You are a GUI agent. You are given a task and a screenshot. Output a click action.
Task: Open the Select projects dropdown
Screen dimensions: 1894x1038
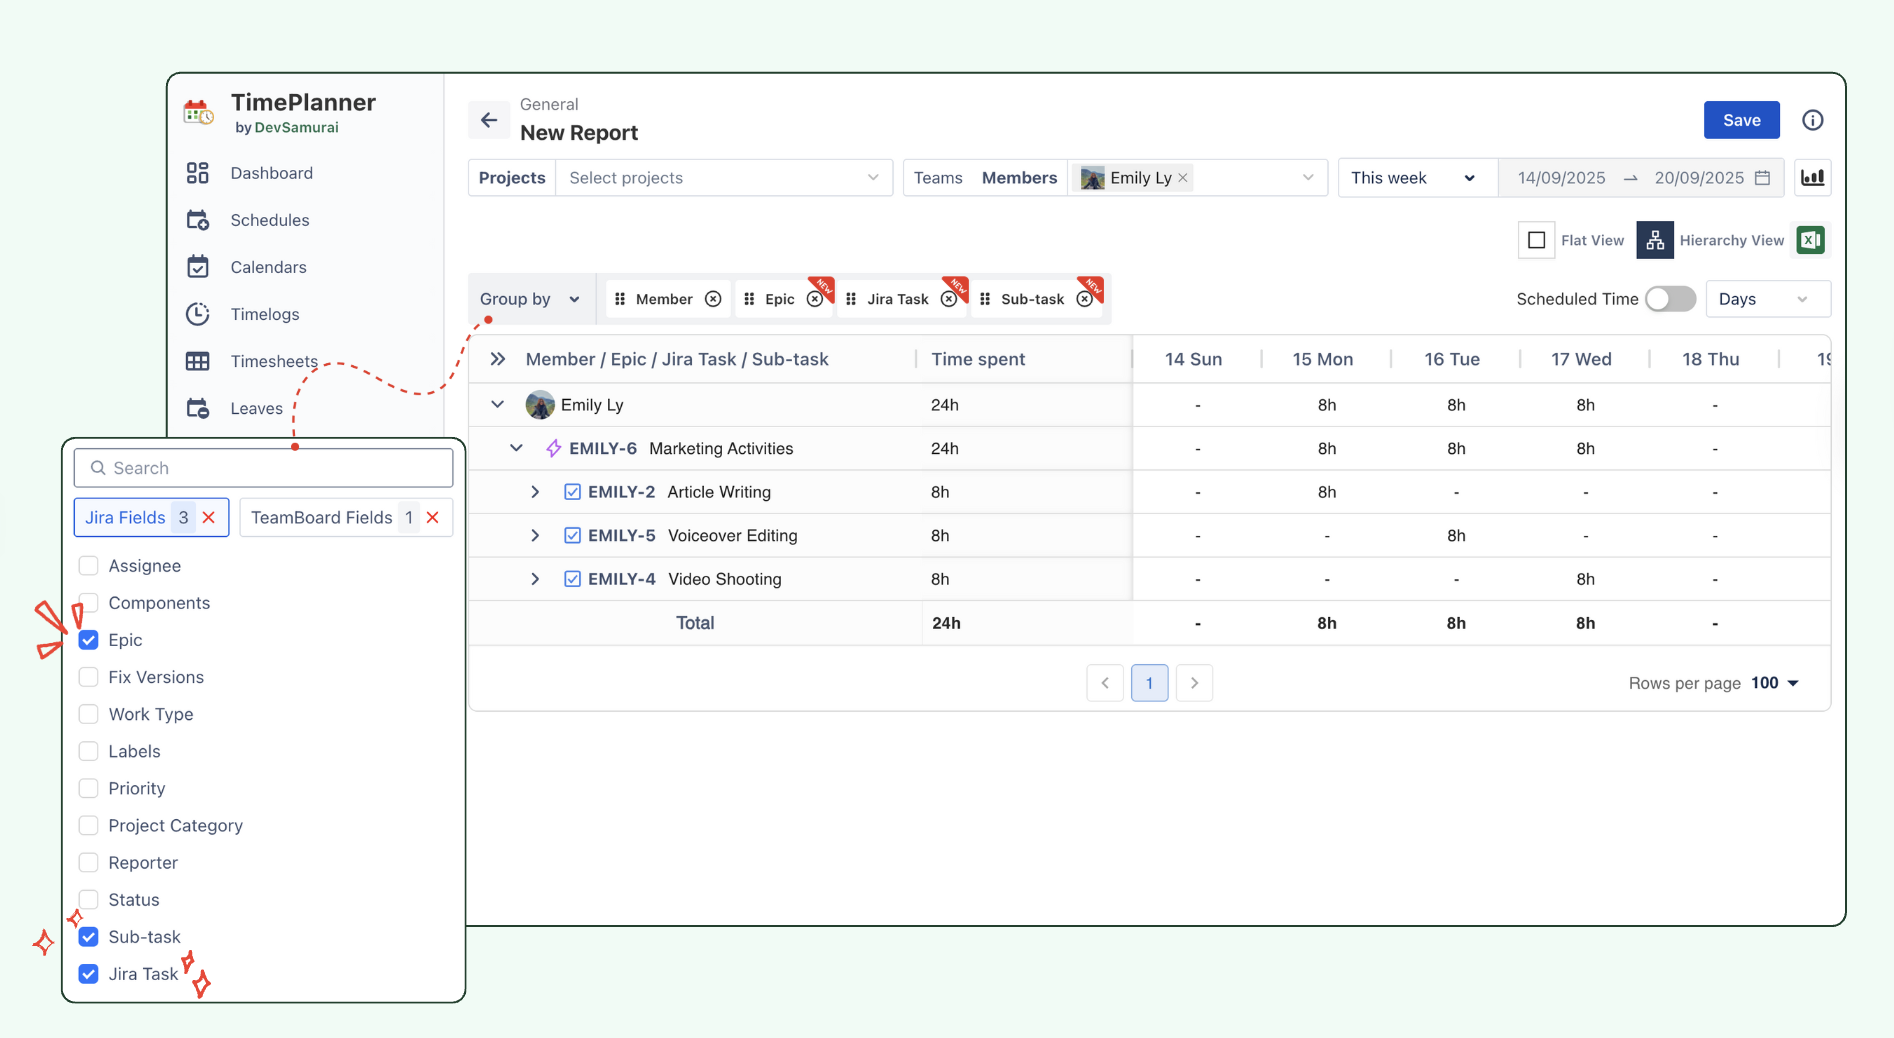click(x=723, y=178)
